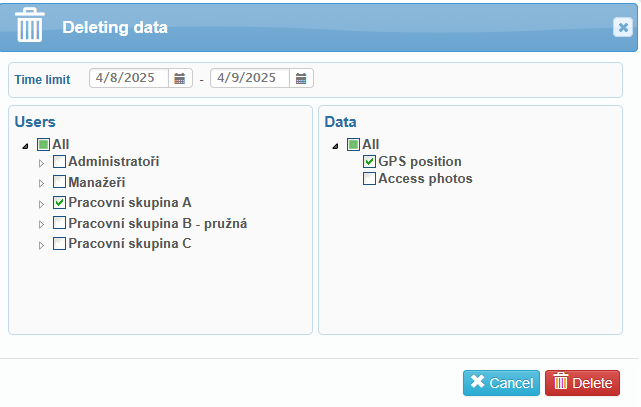This screenshot has height=407, width=641.
Task: Click the Cancel button
Action: pyautogui.click(x=501, y=383)
